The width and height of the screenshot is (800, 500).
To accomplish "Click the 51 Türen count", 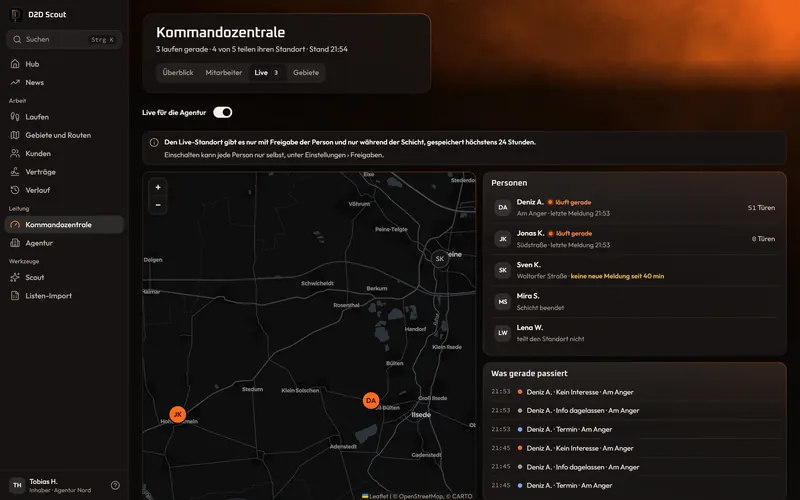I will pyautogui.click(x=761, y=208).
